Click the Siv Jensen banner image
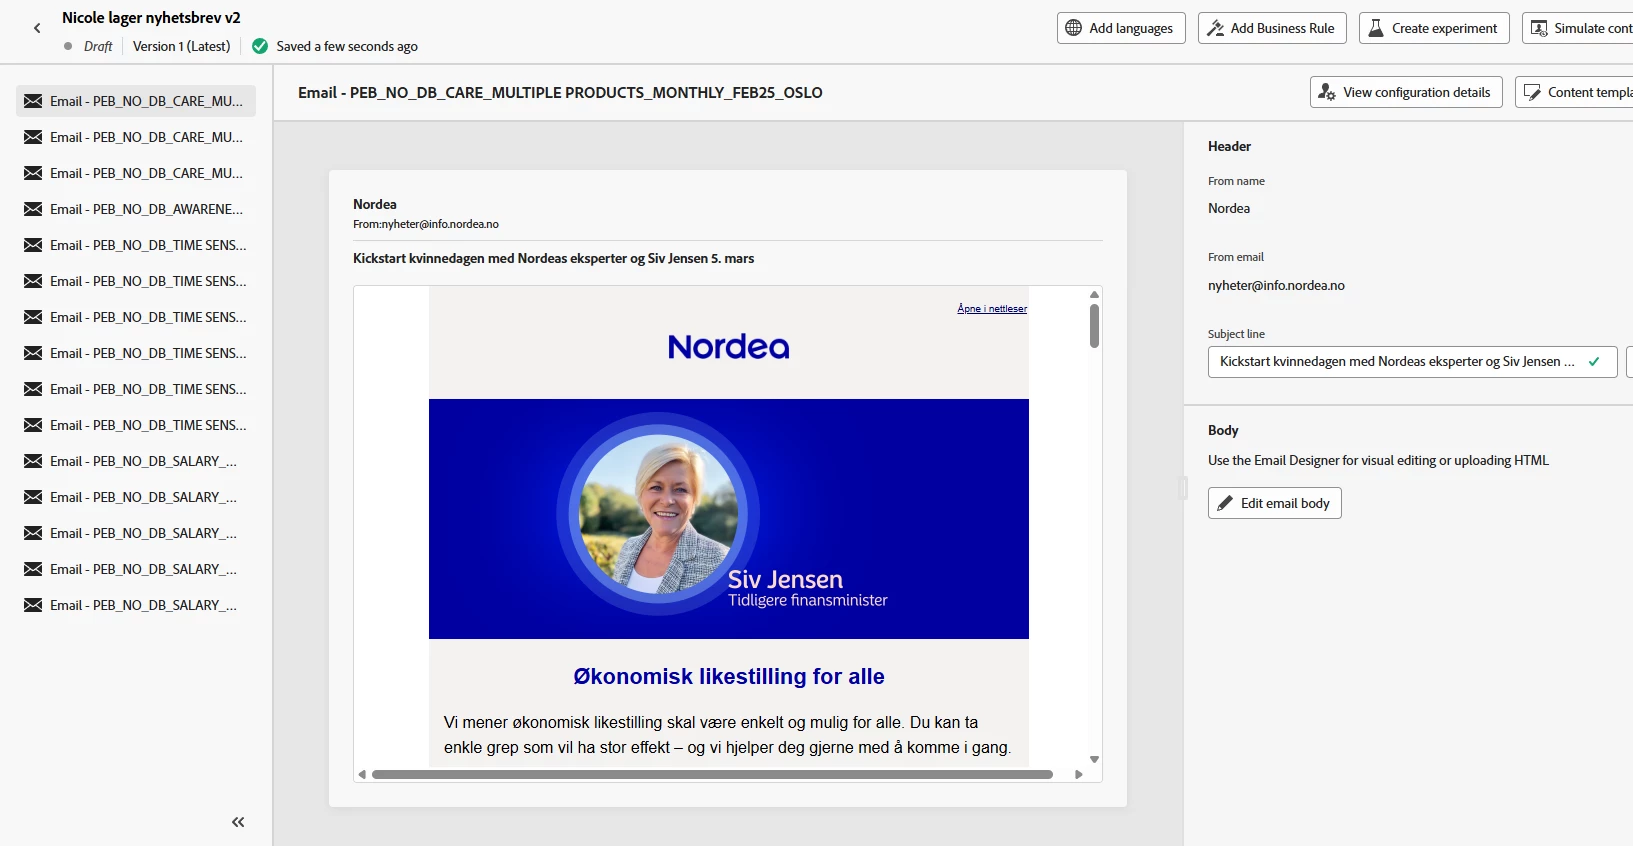The width and height of the screenshot is (1633, 846). tap(729, 519)
